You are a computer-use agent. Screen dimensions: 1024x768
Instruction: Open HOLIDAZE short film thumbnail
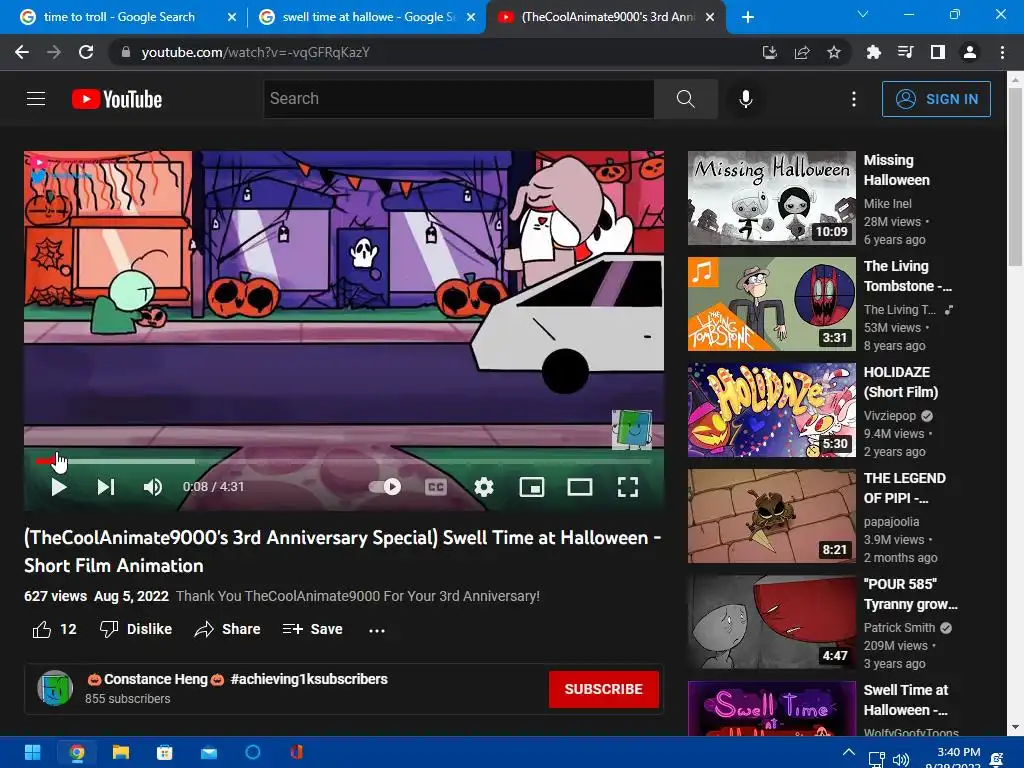coord(772,410)
